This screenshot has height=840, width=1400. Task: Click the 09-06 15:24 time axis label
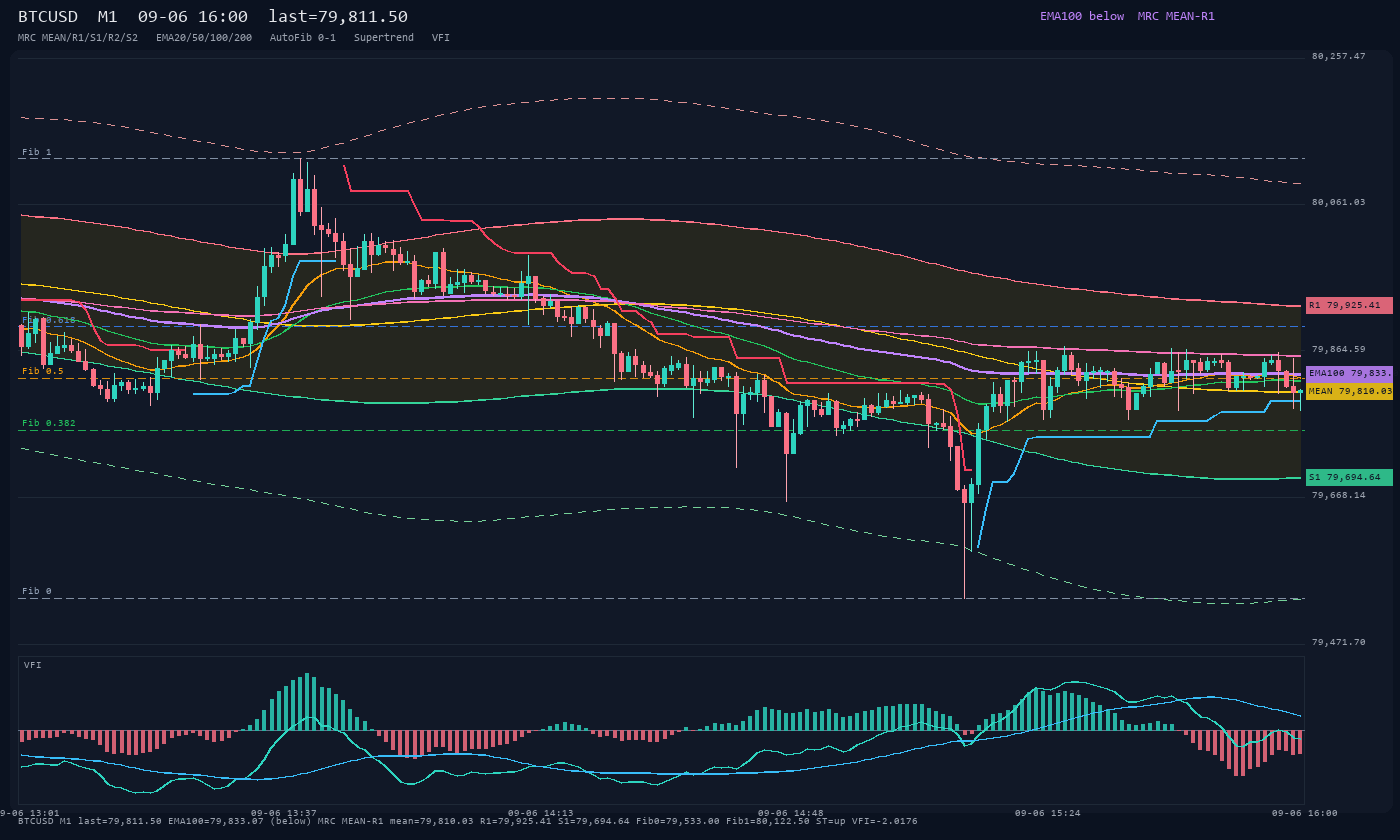click(x=1048, y=813)
